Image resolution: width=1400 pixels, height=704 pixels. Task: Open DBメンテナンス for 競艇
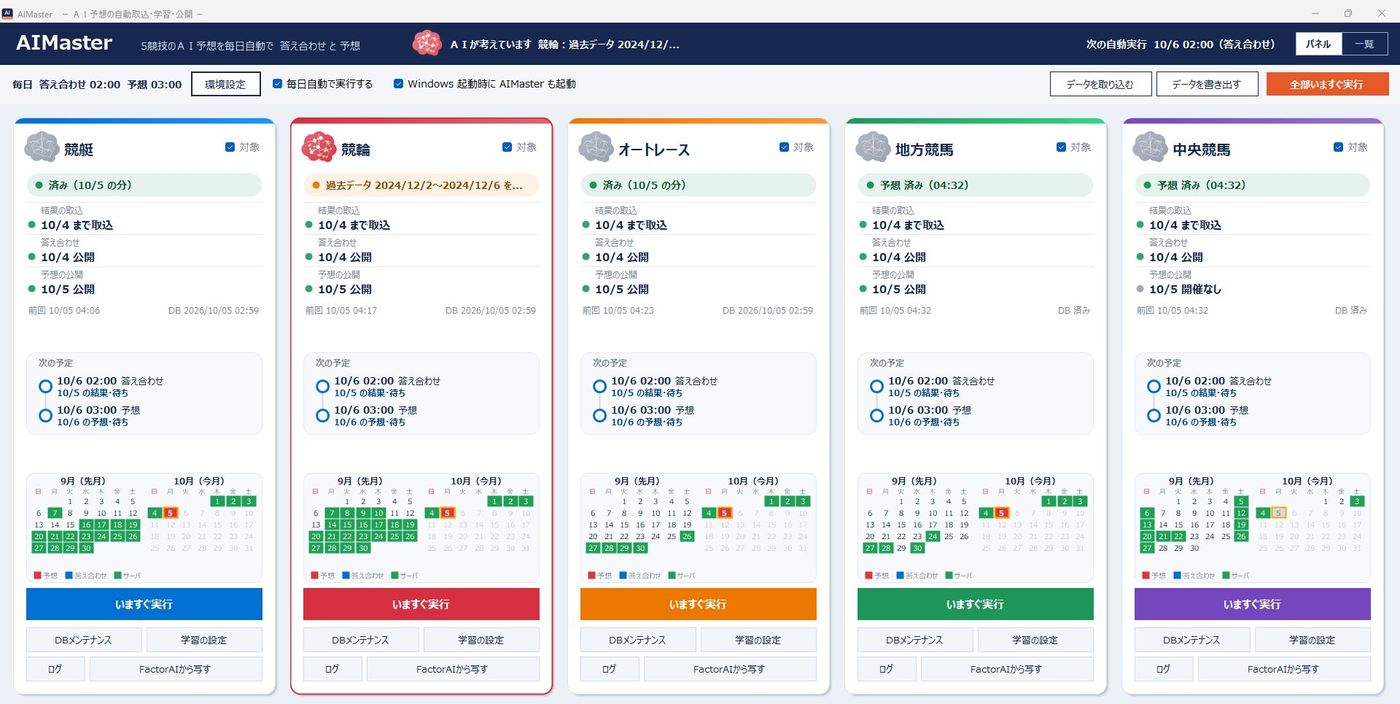(83, 640)
